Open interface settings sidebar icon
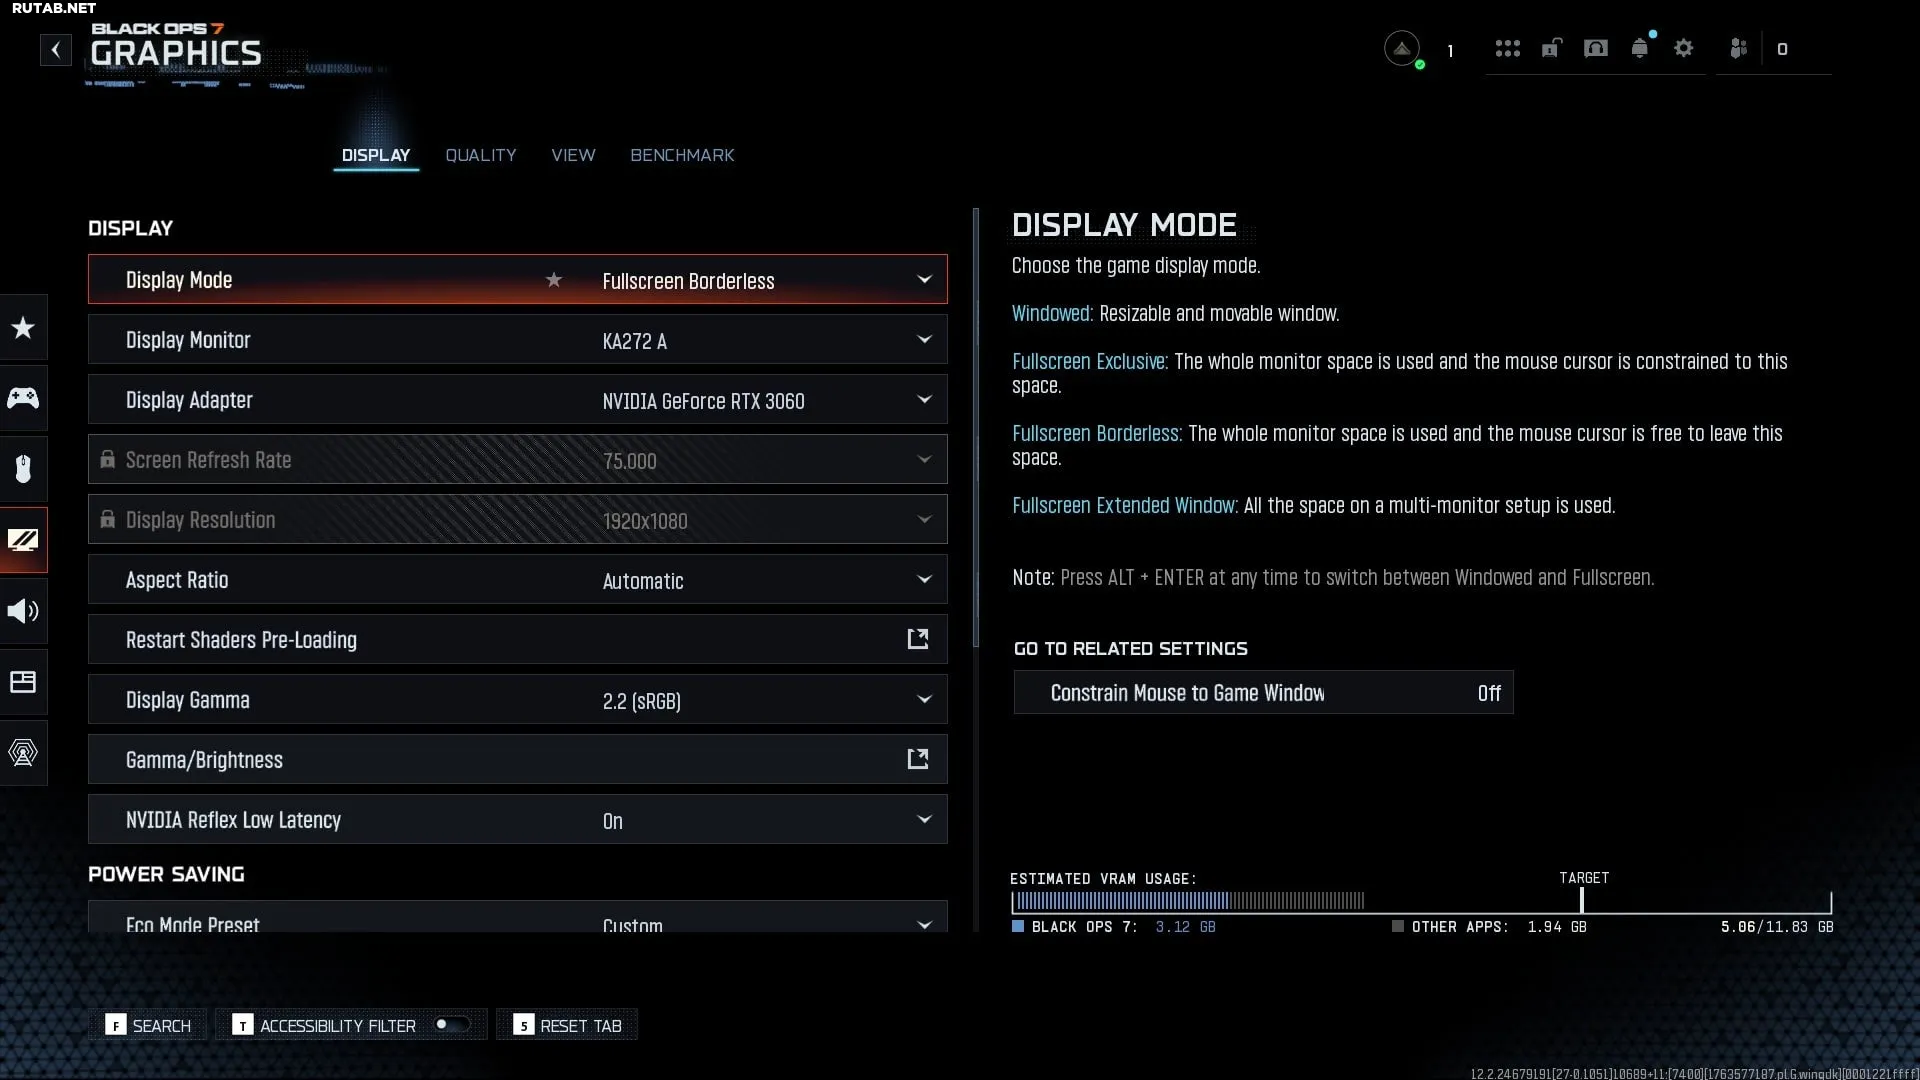Screen dimensions: 1920x1080 point(23,682)
